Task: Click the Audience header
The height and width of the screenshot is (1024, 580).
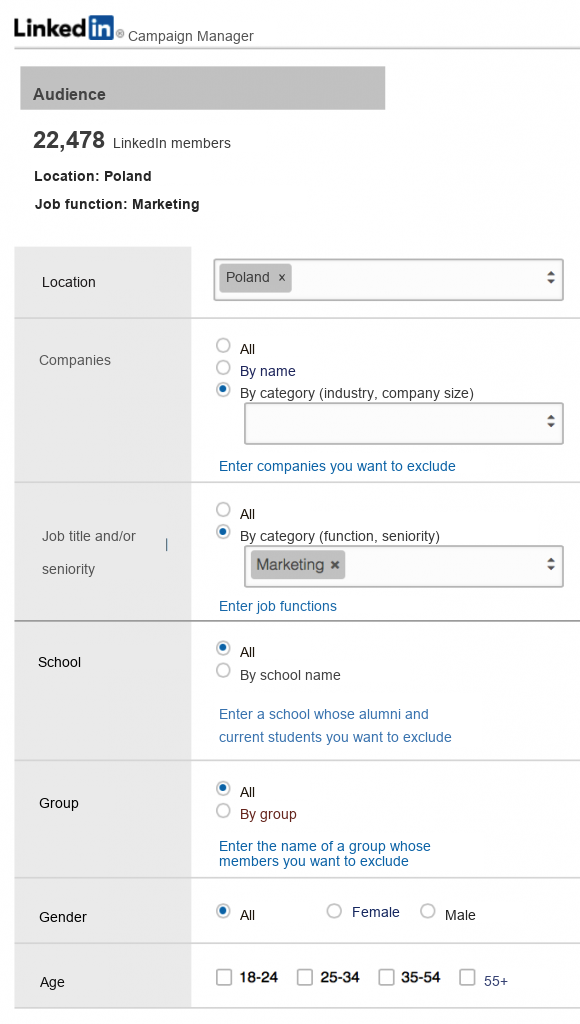Action: [x=202, y=88]
